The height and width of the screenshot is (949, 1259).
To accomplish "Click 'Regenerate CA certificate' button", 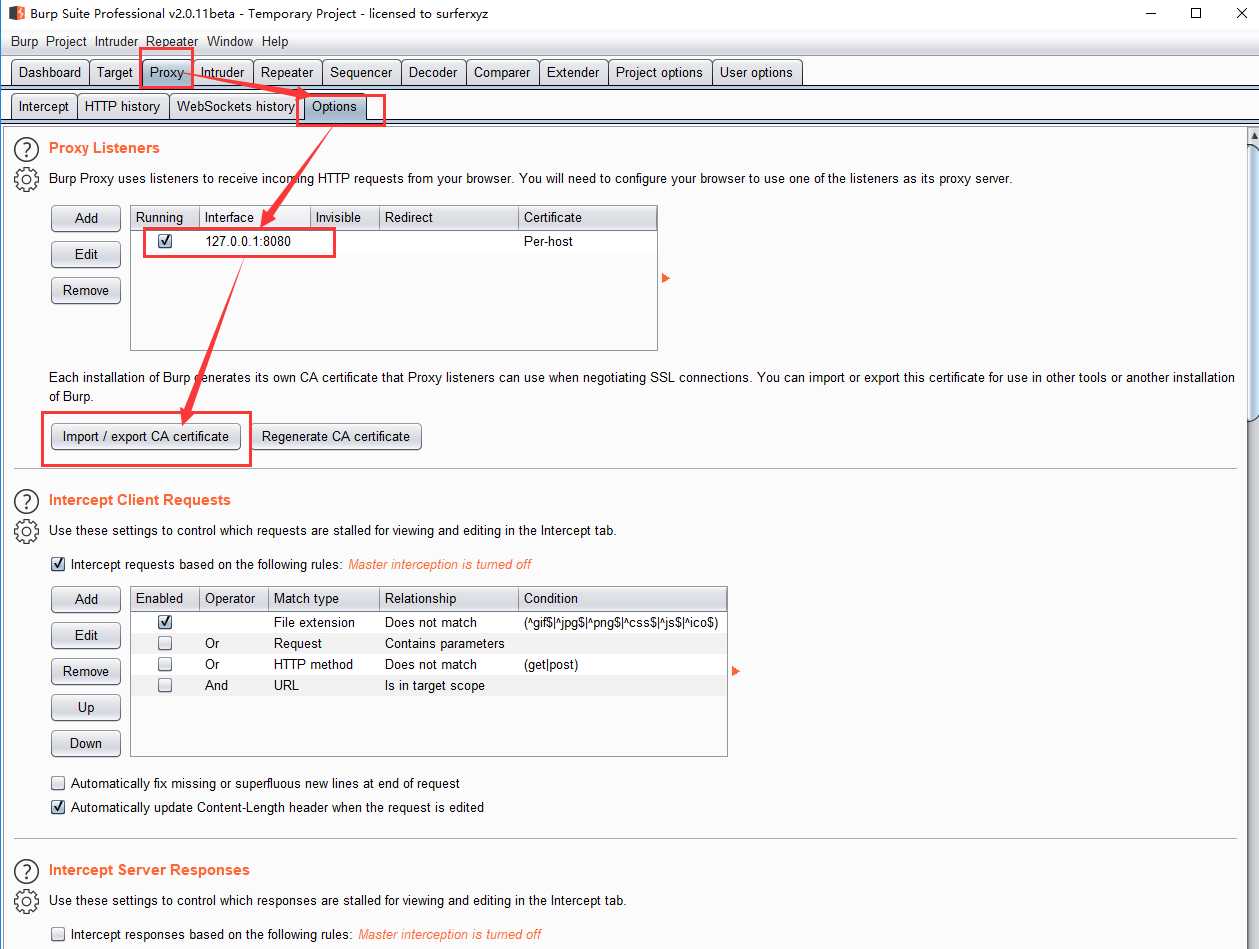I will click(x=336, y=436).
